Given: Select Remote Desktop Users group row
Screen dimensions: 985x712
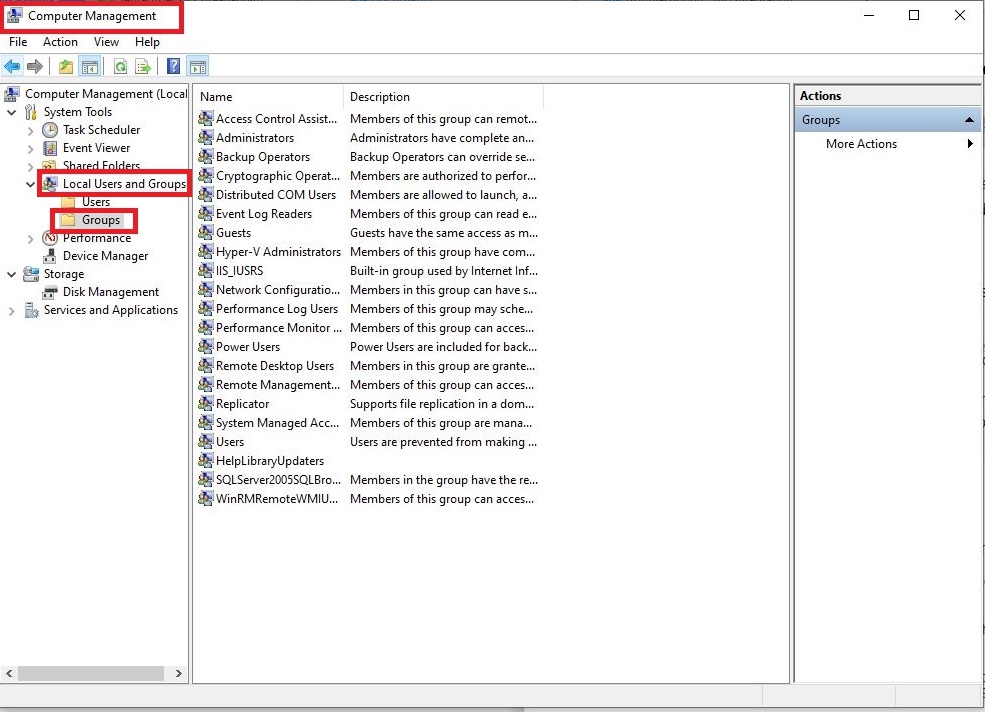Looking at the screenshot, I should click(x=275, y=366).
